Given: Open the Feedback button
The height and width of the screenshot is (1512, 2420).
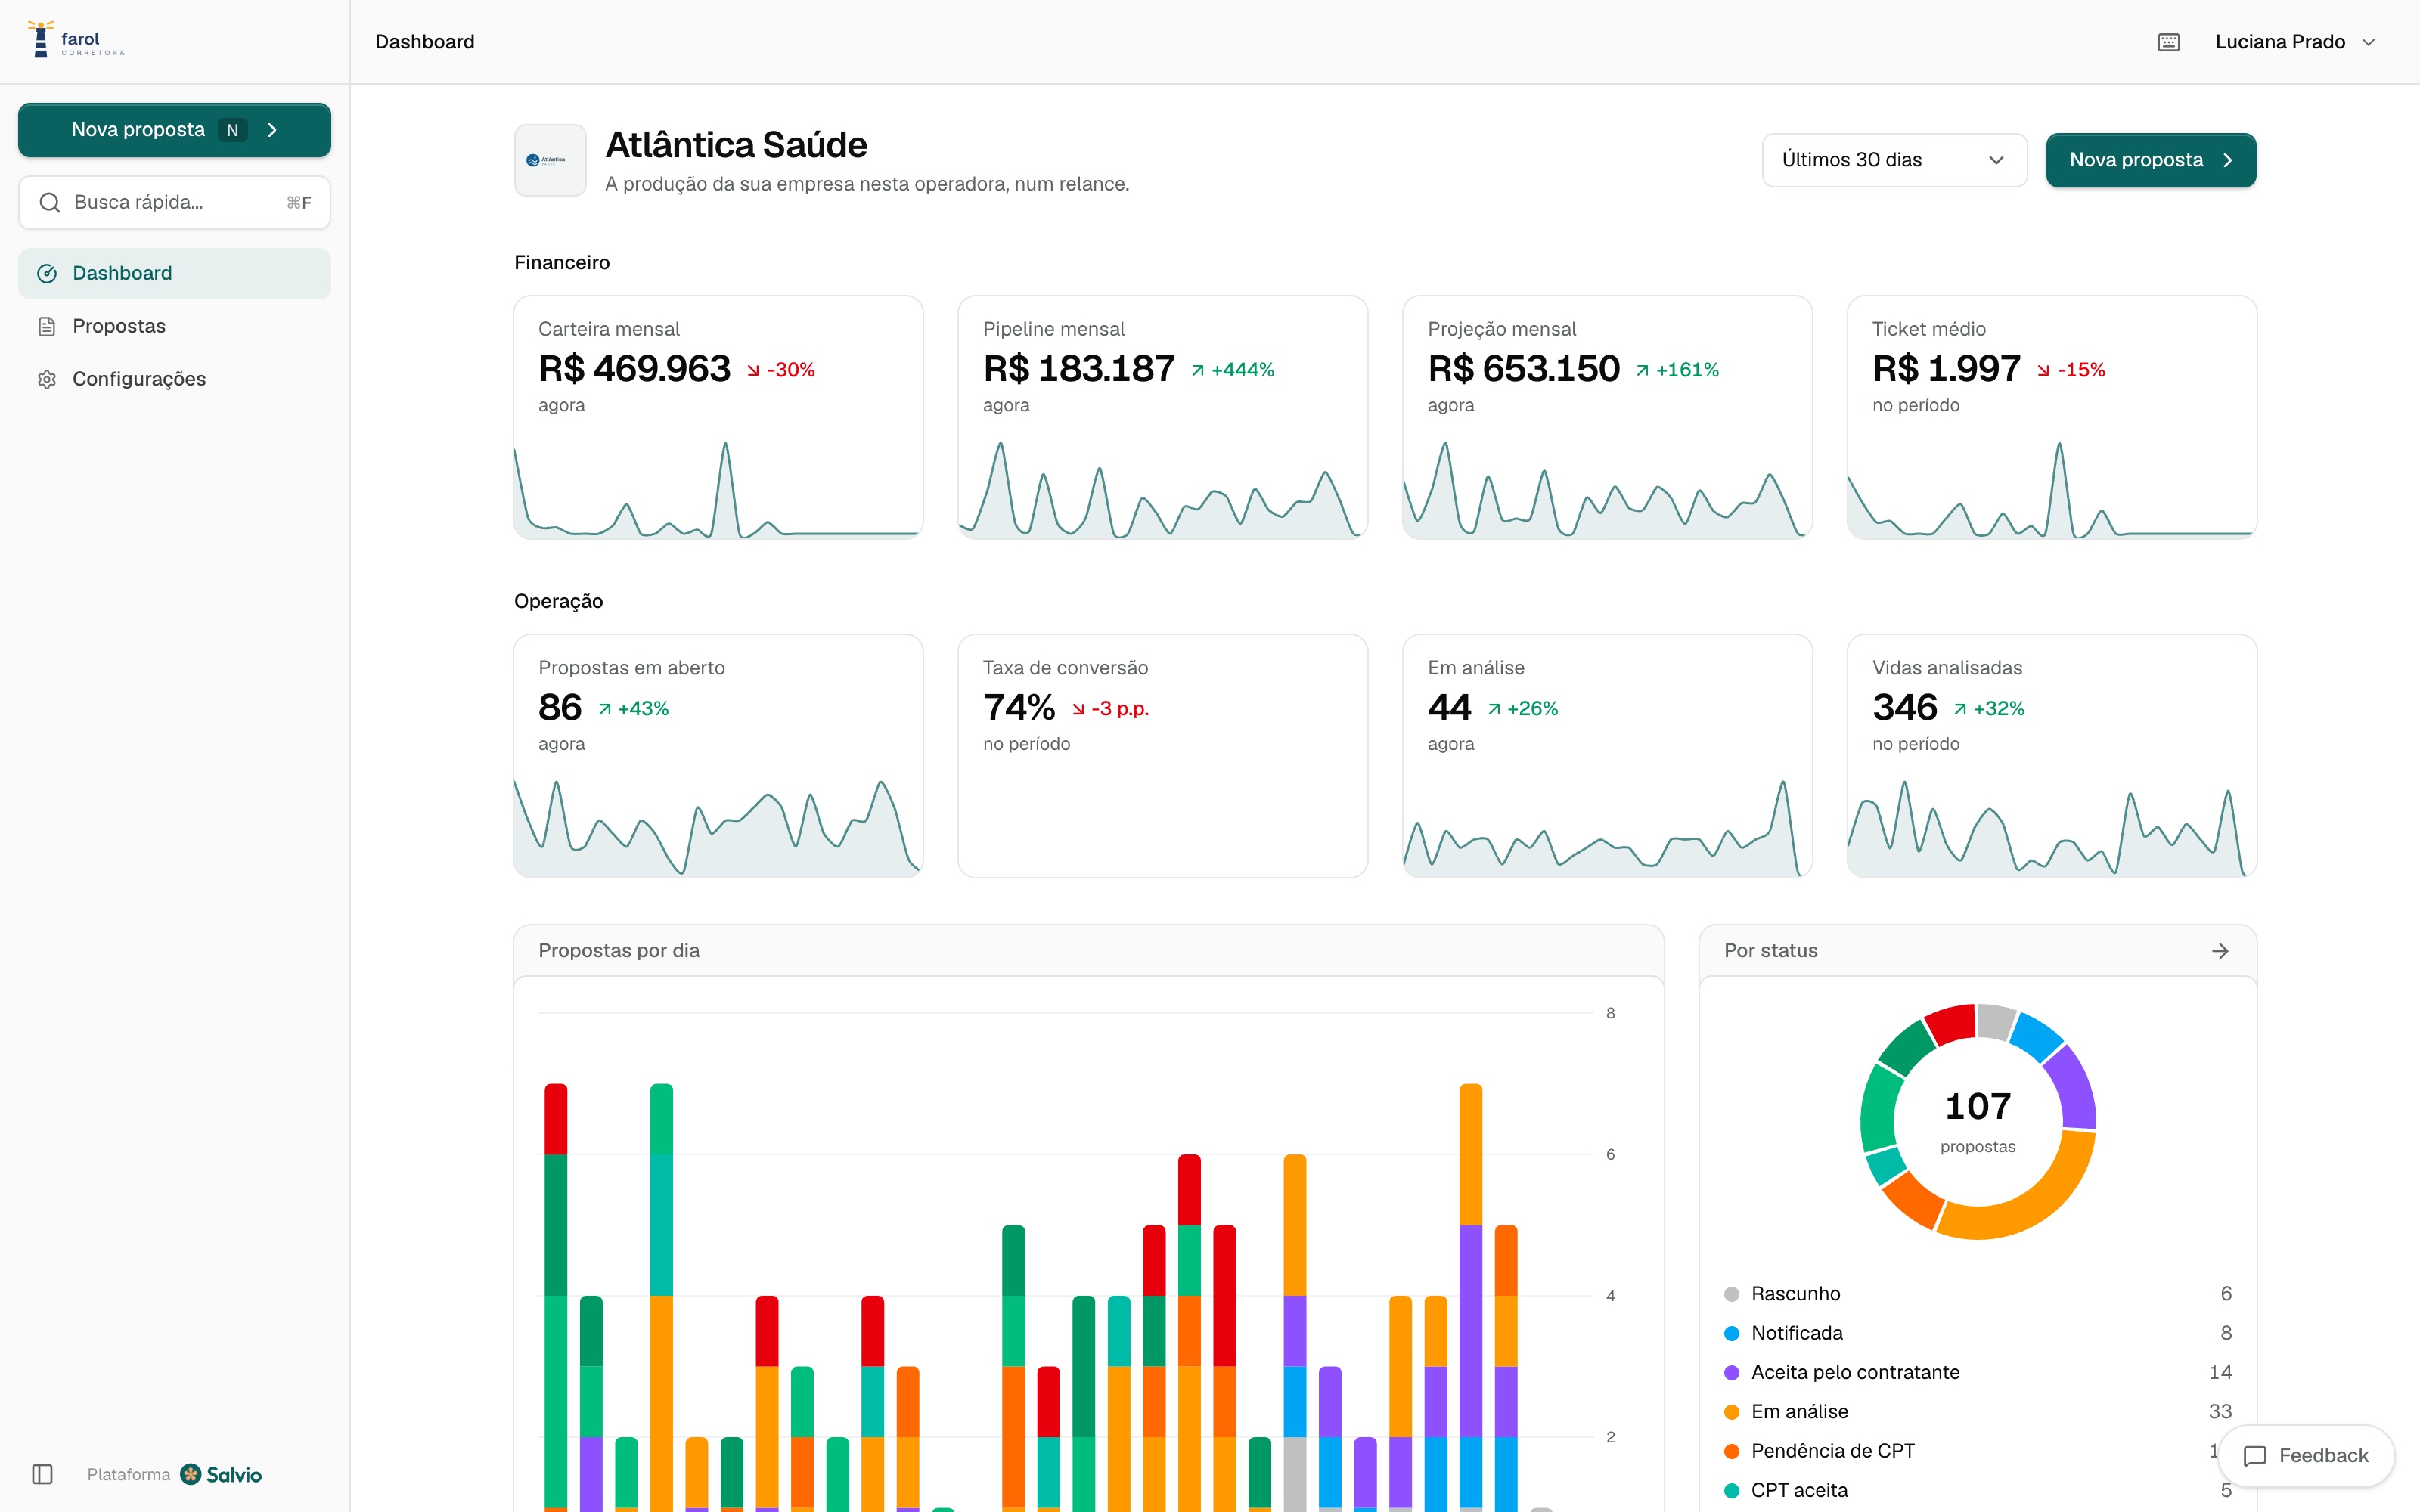Looking at the screenshot, I should coord(2305,1456).
